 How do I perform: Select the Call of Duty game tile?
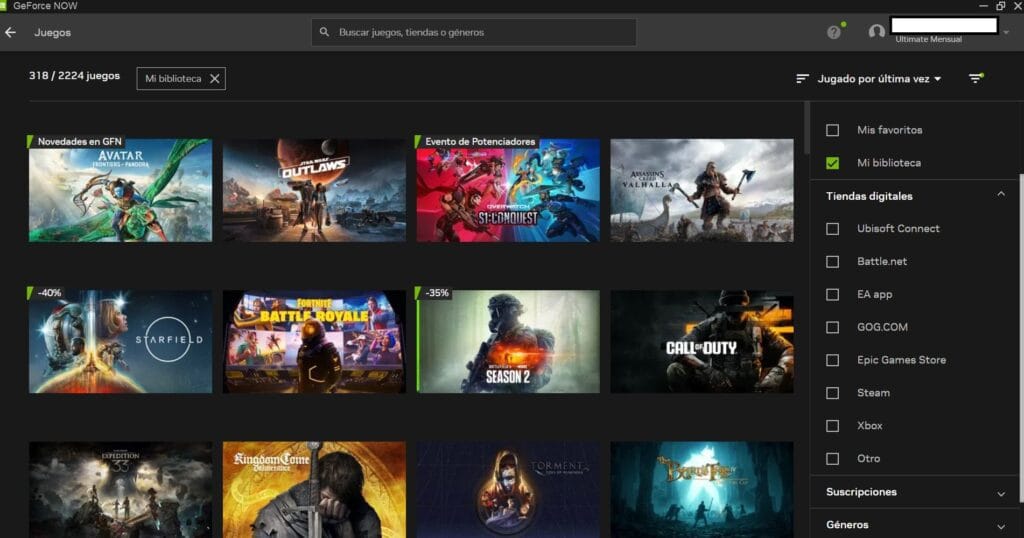pyautogui.click(x=701, y=342)
